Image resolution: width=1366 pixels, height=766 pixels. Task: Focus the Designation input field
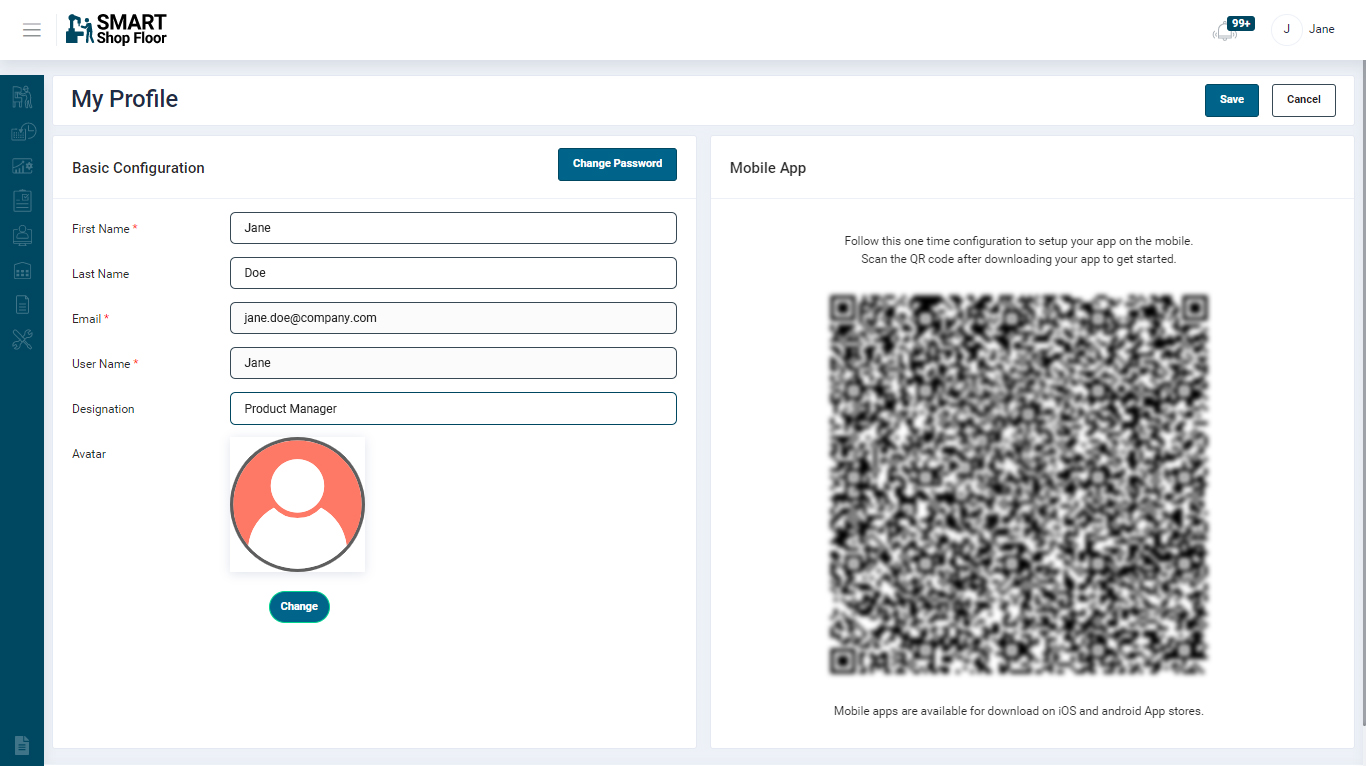pyautogui.click(x=453, y=409)
